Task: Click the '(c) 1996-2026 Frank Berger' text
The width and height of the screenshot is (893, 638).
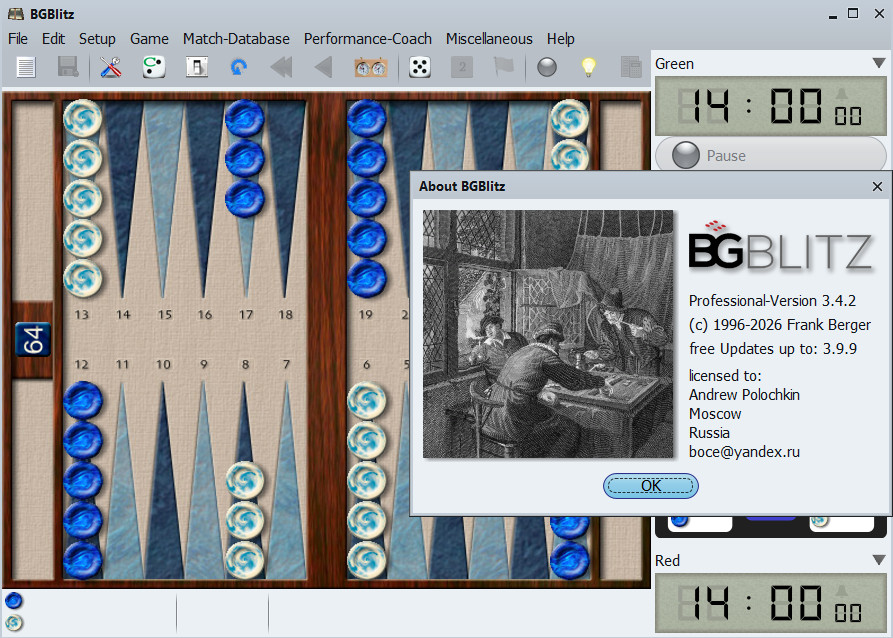Action: point(780,325)
